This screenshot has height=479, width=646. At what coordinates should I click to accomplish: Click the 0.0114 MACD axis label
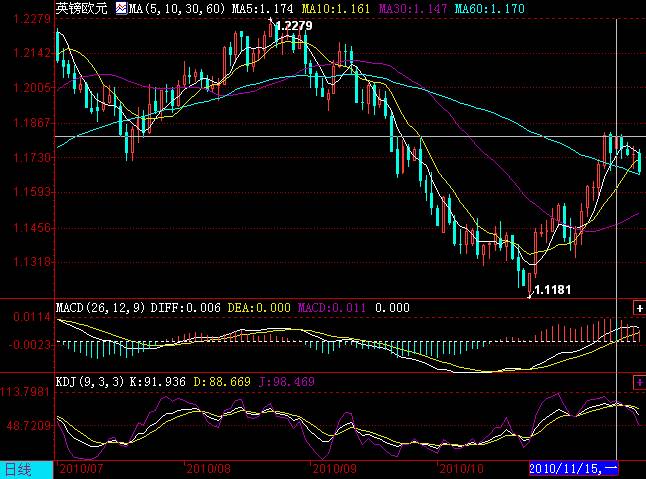click(32, 317)
